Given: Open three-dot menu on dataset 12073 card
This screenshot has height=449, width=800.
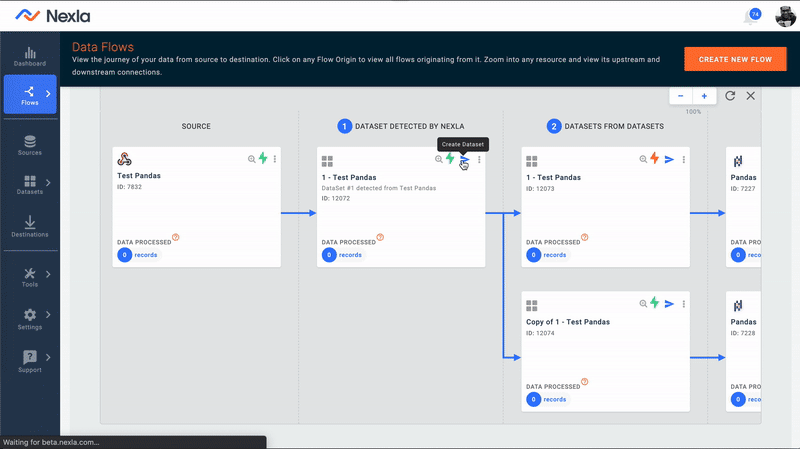Looking at the screenshot, I should [x=684, y=159].
